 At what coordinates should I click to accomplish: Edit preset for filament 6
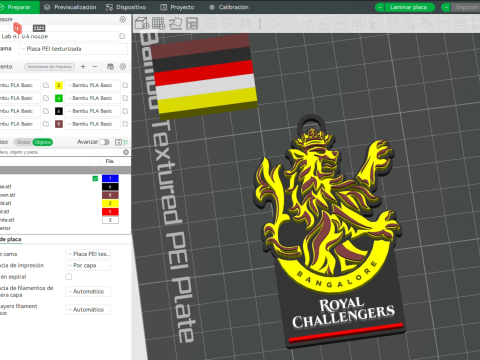pos(125,111)
